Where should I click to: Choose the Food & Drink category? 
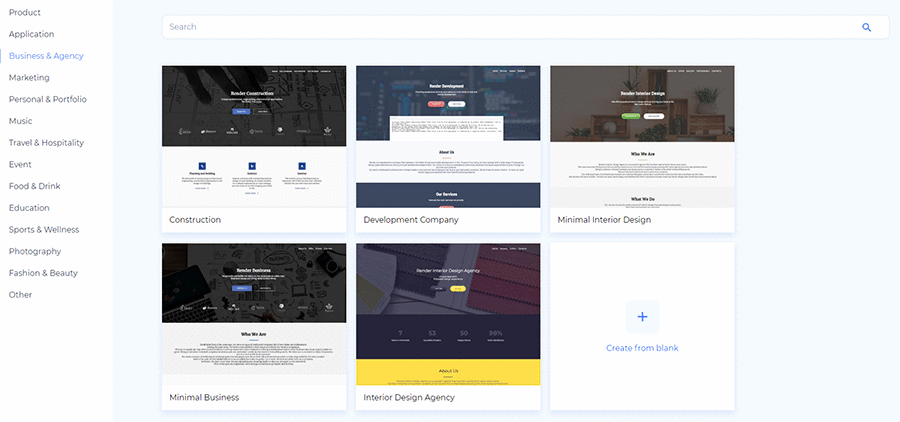click(35, 186)
